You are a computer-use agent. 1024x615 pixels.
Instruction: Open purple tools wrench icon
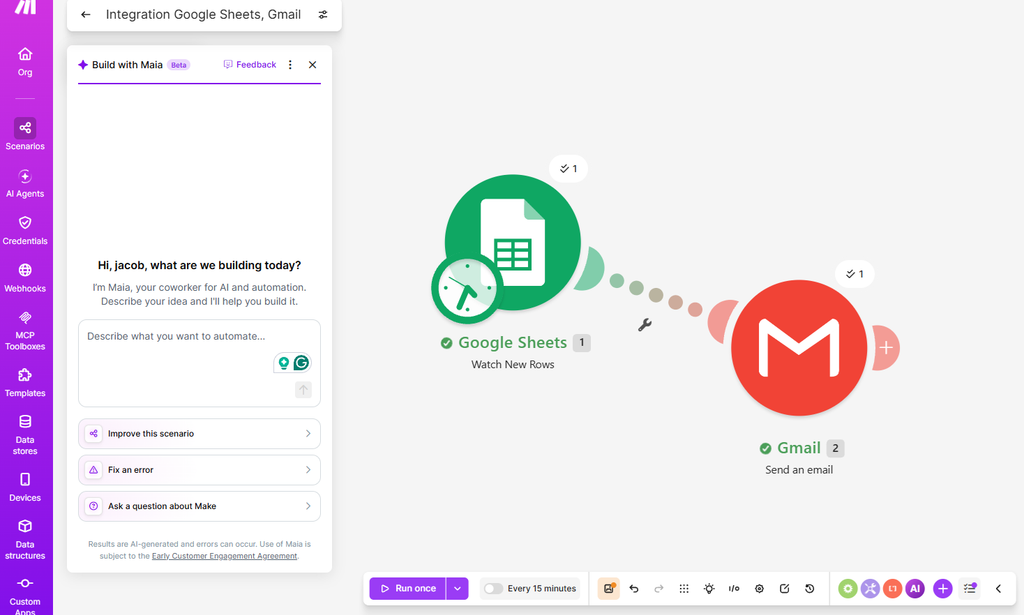click(870, 588)
